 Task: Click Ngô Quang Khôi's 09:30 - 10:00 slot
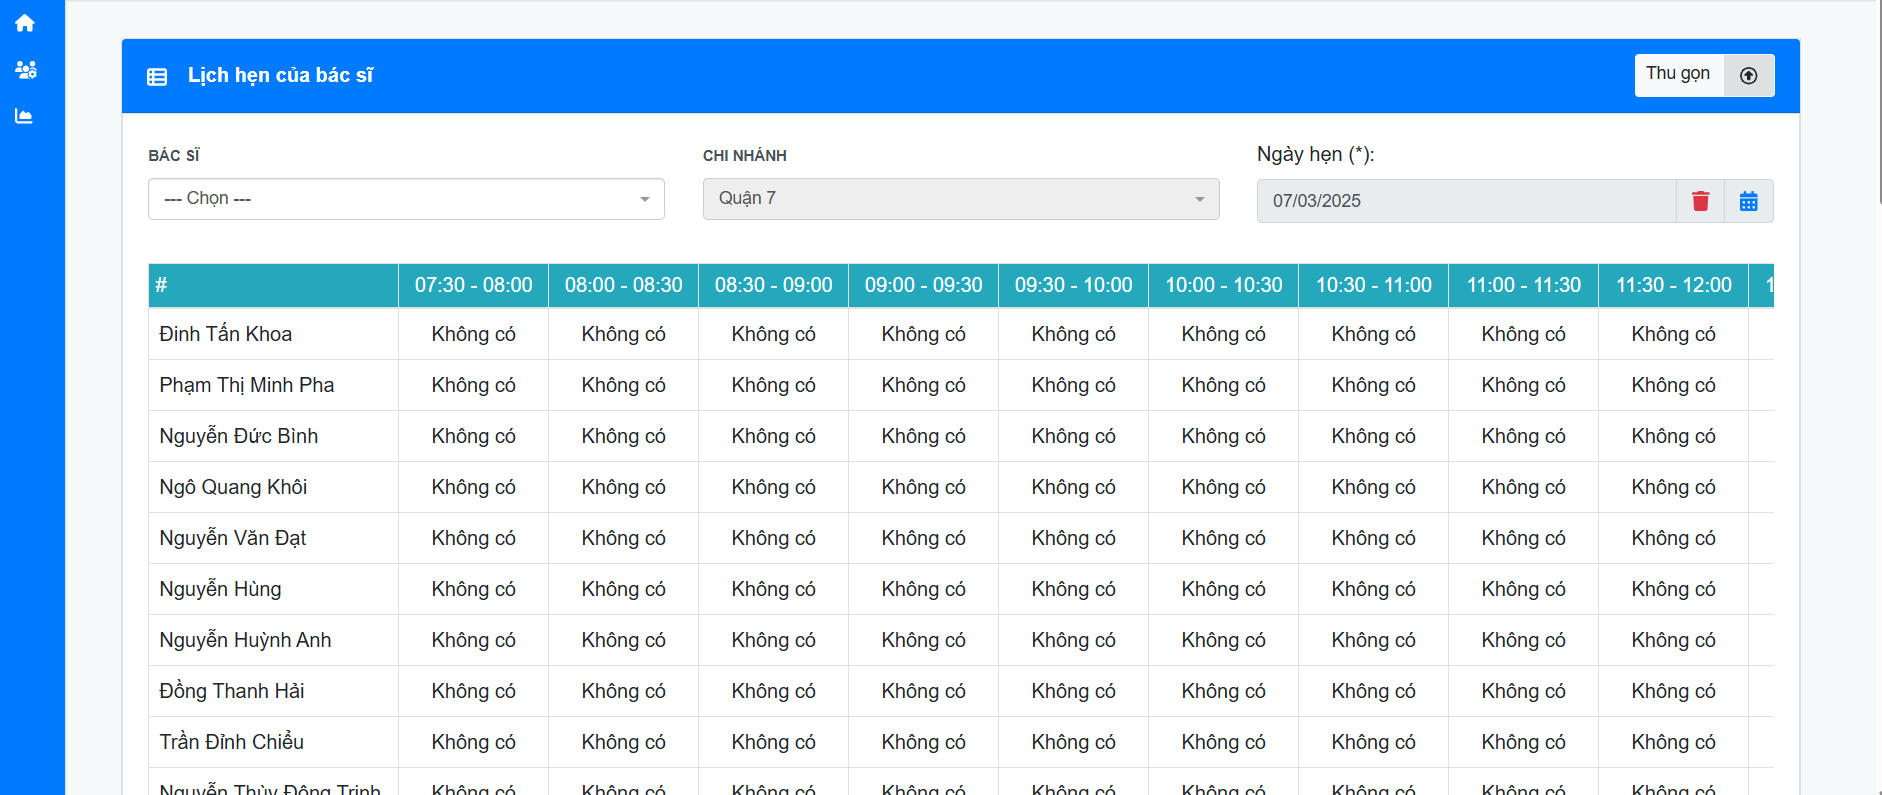tap(1073, 487)
